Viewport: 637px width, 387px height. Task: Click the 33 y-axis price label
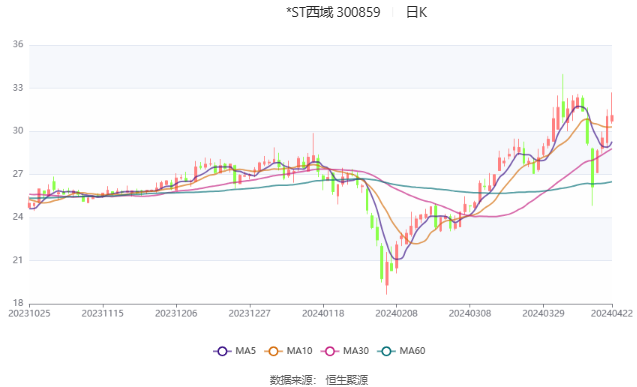18,88
